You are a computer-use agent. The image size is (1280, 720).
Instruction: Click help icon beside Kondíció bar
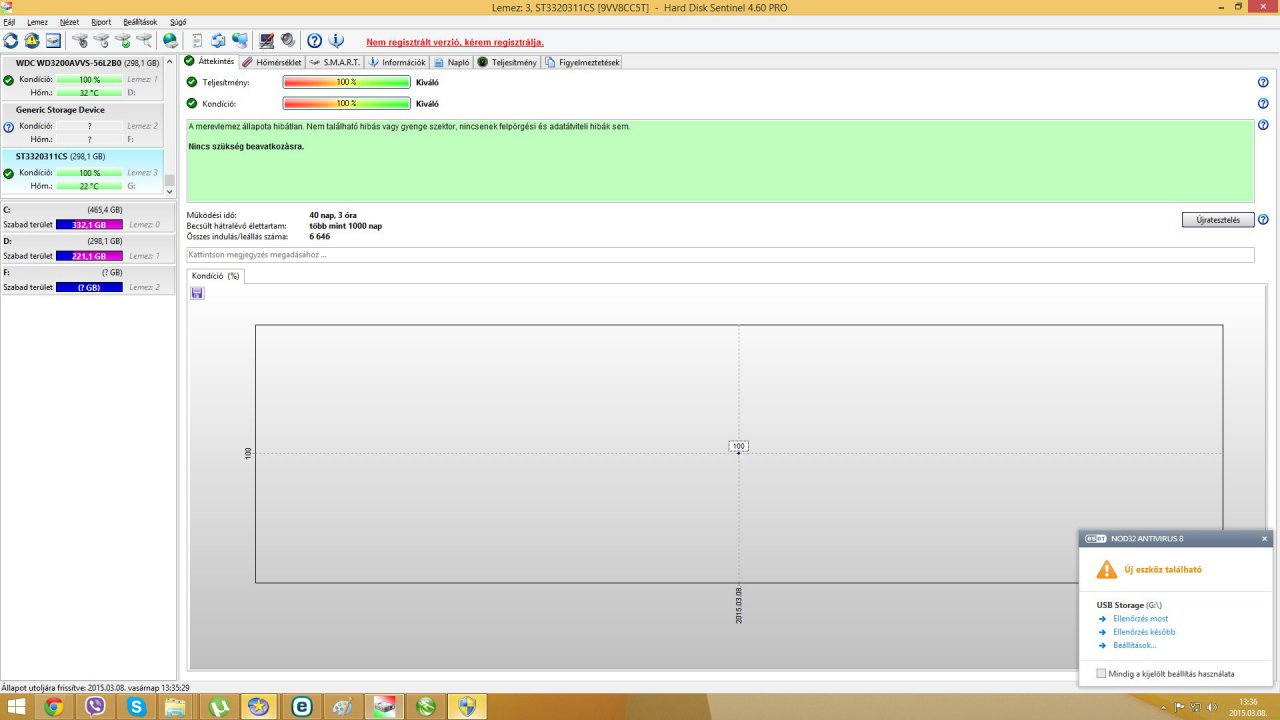tap(1263, 103)
